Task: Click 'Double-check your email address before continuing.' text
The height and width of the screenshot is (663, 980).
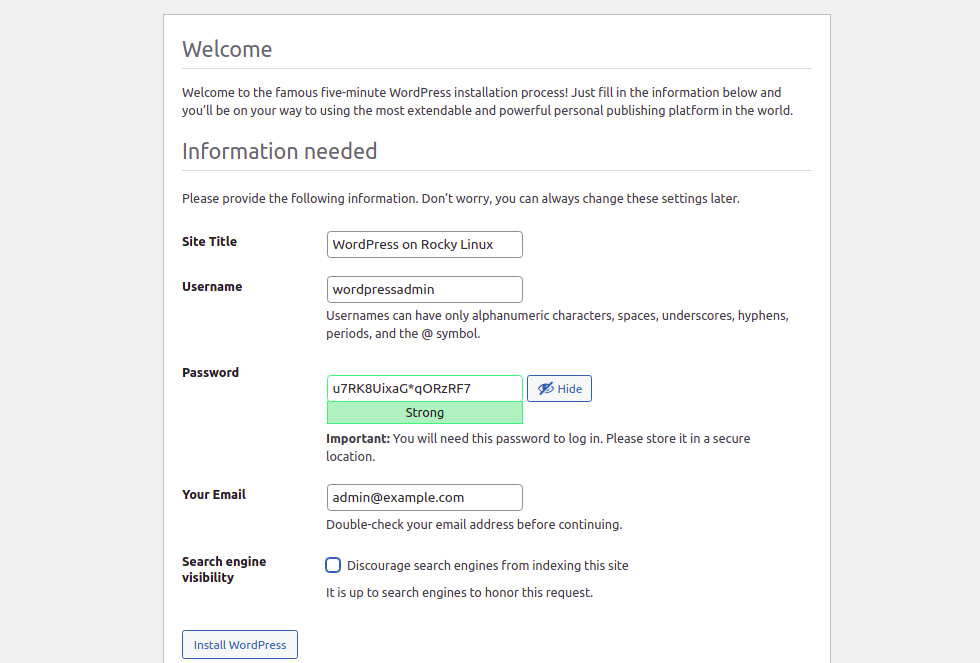Action: [474, 524]
